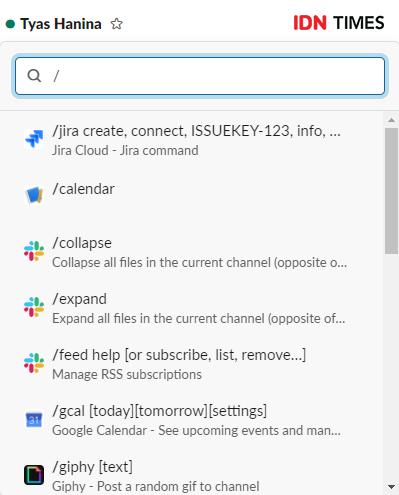399x495 pixels.
Task: Click the magnifier search icon
Action: [34, 76]
